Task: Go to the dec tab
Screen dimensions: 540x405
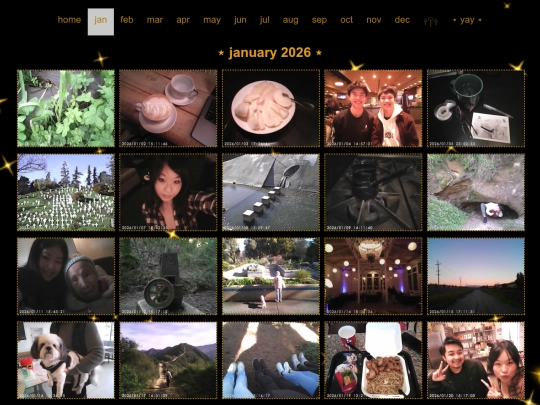Action: coord(402,20)
